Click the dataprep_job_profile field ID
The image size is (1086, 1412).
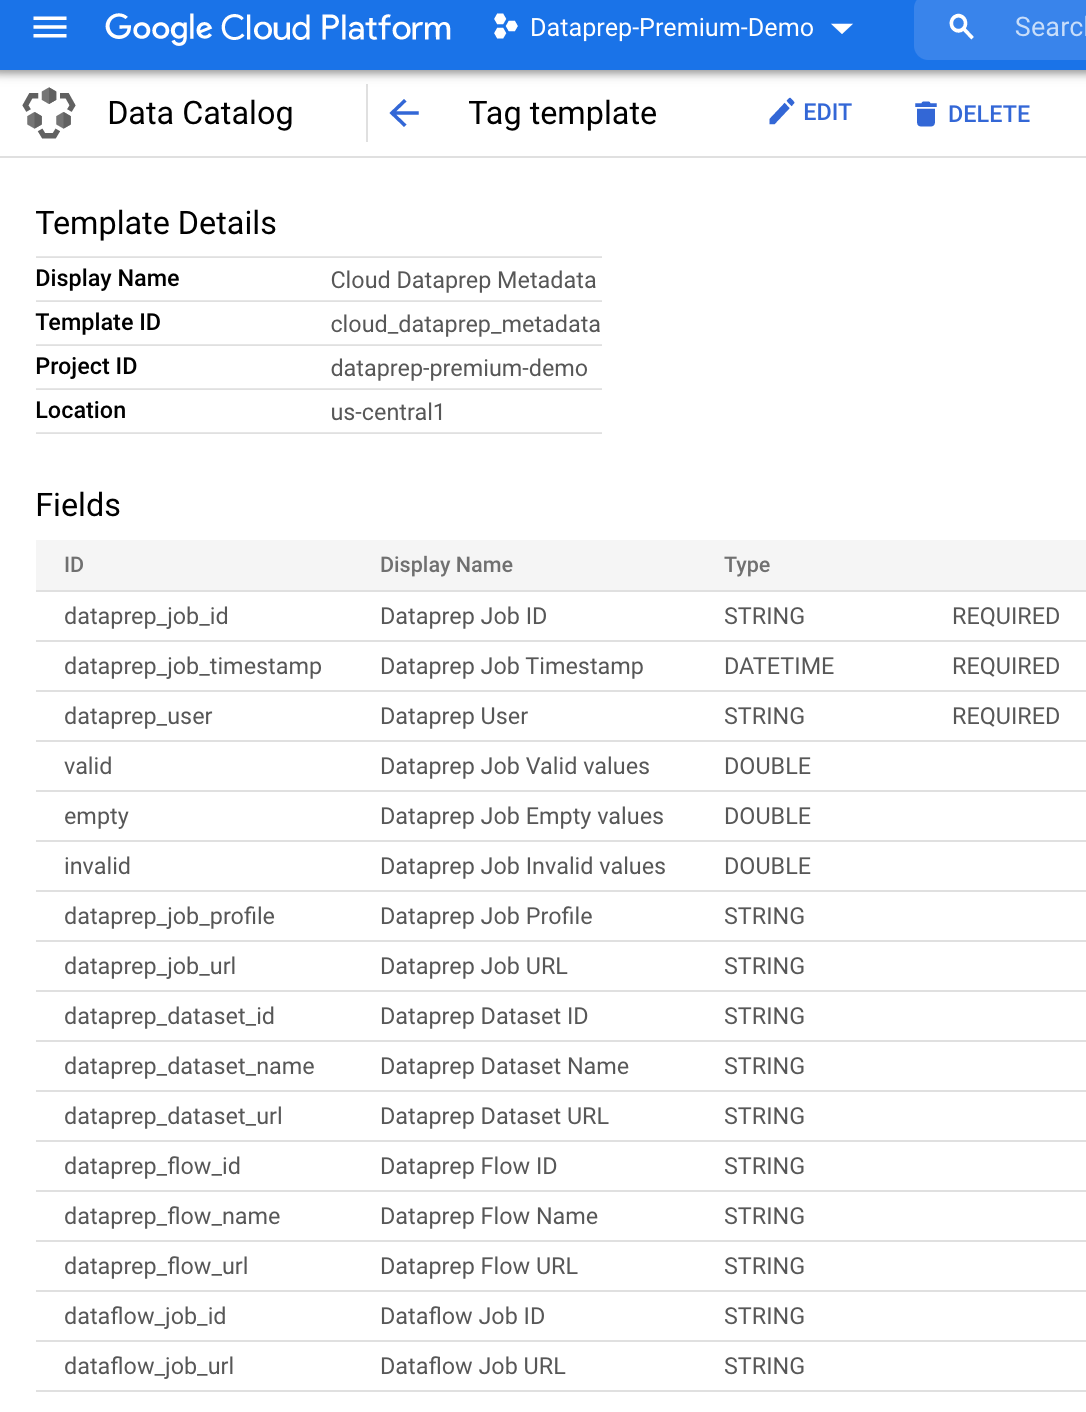(169, 916)
